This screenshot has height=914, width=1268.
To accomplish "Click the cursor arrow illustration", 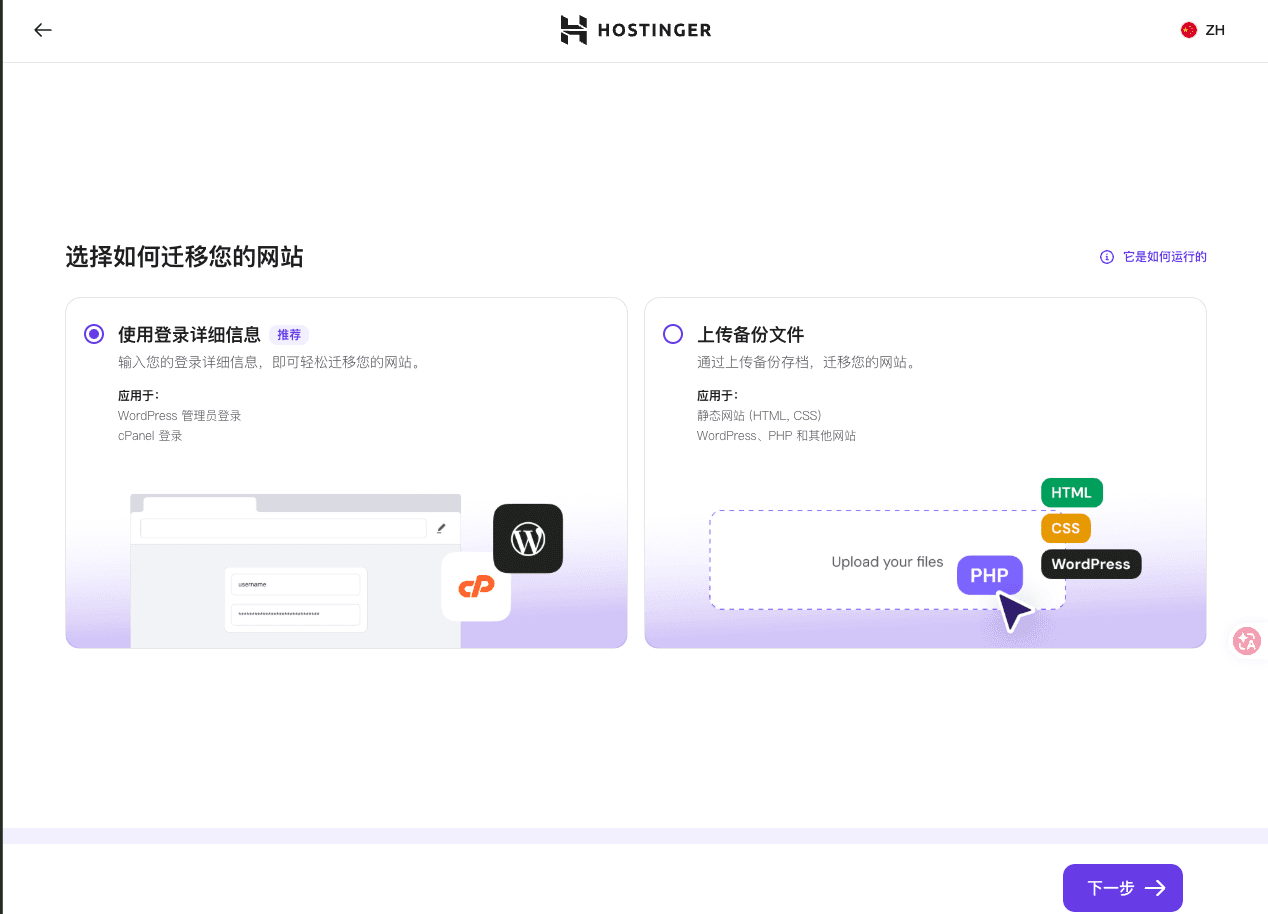I will 1013,611.
